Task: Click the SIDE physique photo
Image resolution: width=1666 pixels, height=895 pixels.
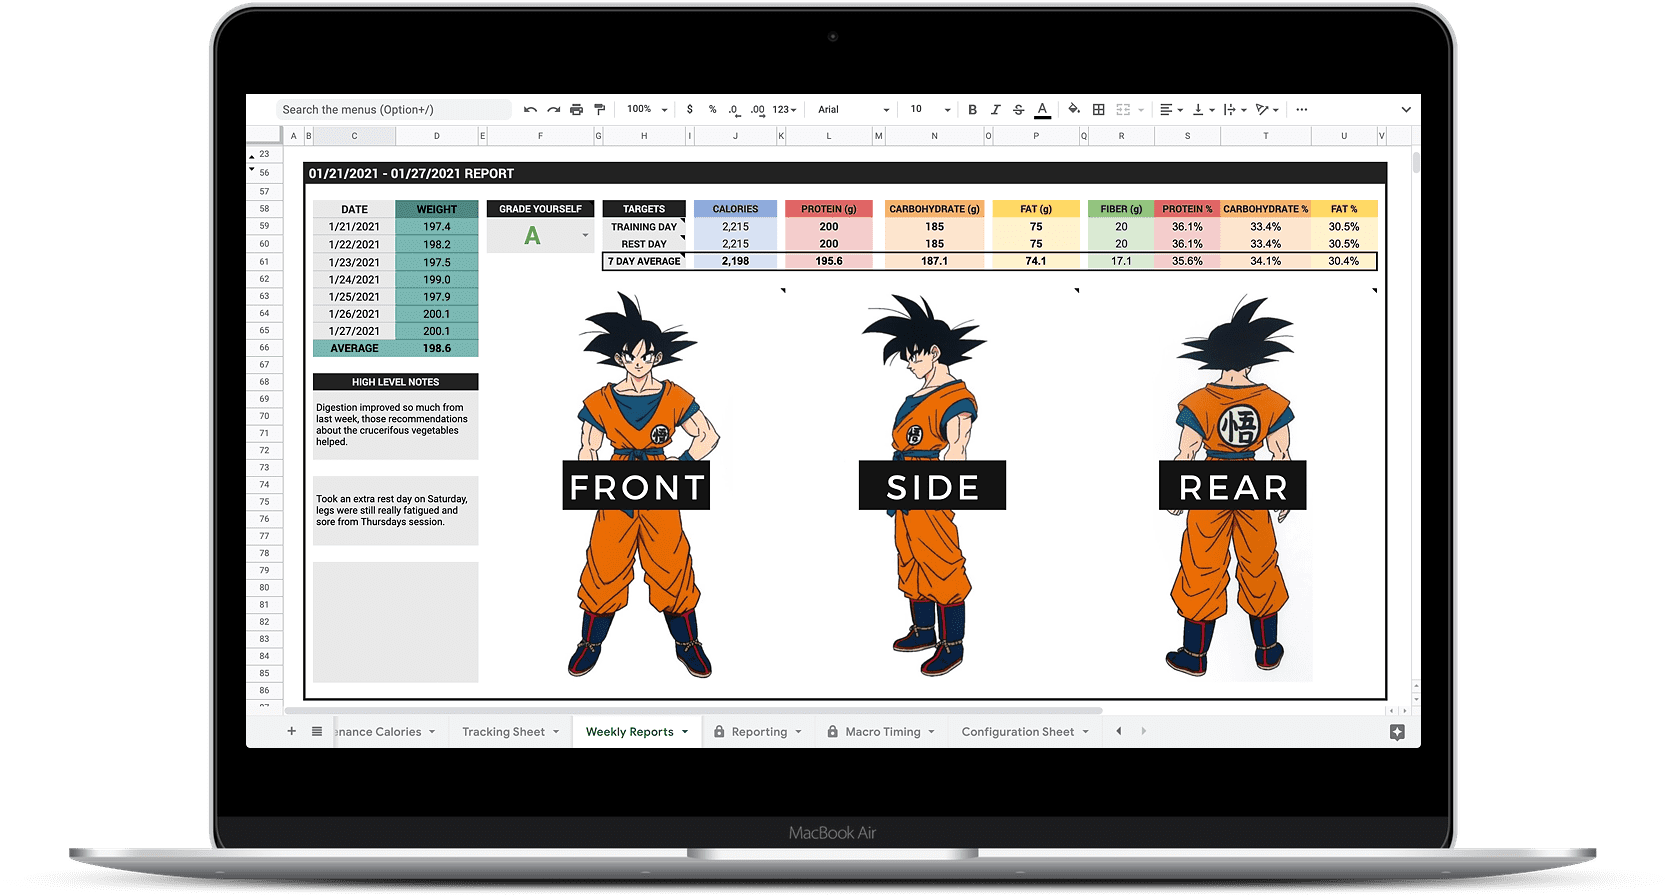Action: 930,485
